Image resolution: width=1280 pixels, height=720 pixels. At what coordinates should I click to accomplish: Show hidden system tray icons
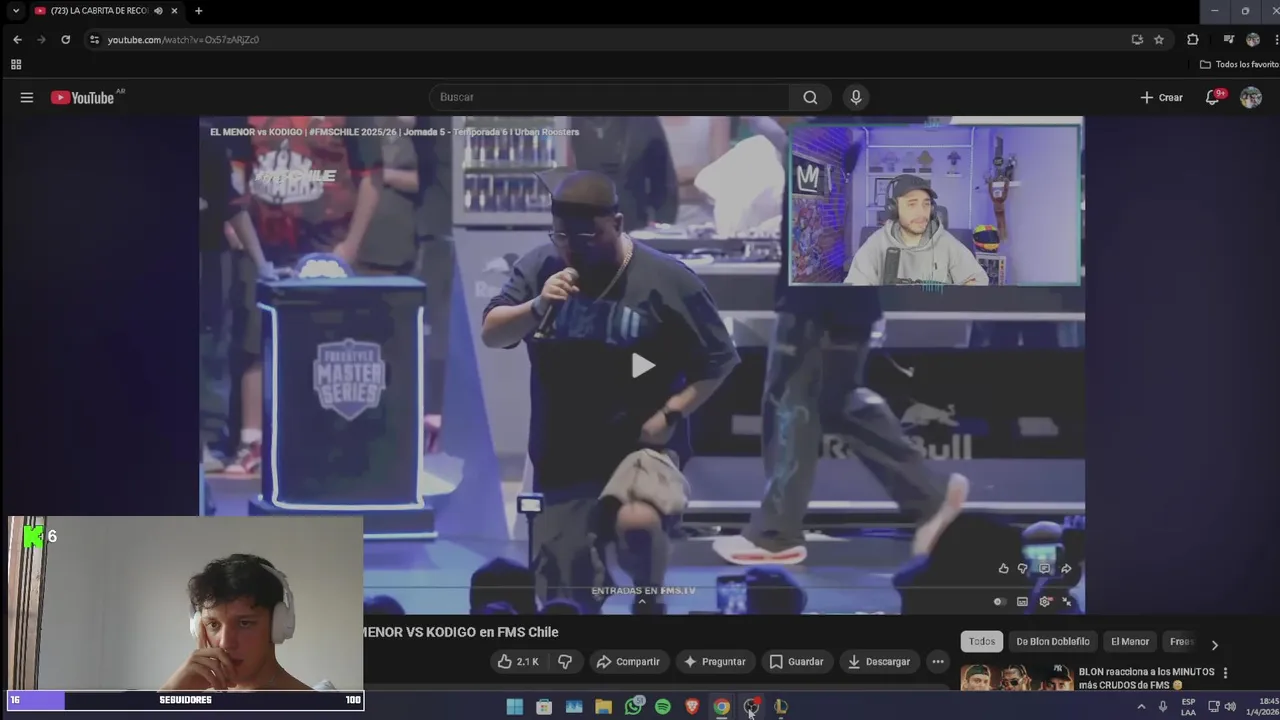click(1141, 707)
